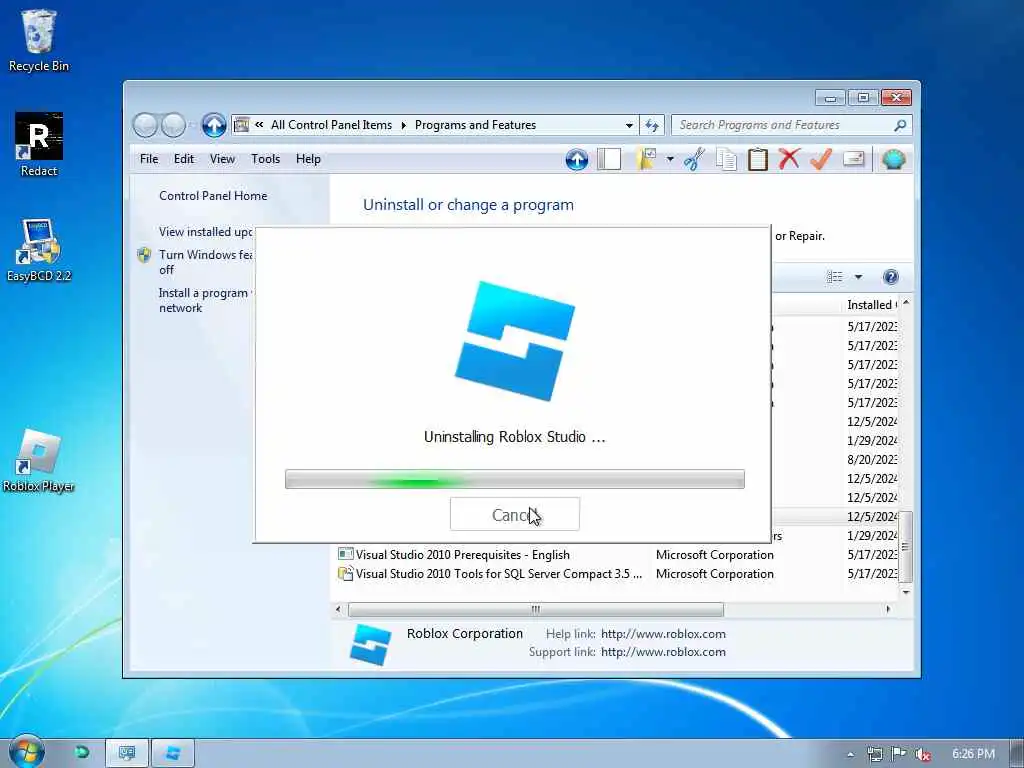1024x768 pixels.
Task: Select the EasyBCD 2.2 desktop shortcut
Action: (x=39, y=250)
